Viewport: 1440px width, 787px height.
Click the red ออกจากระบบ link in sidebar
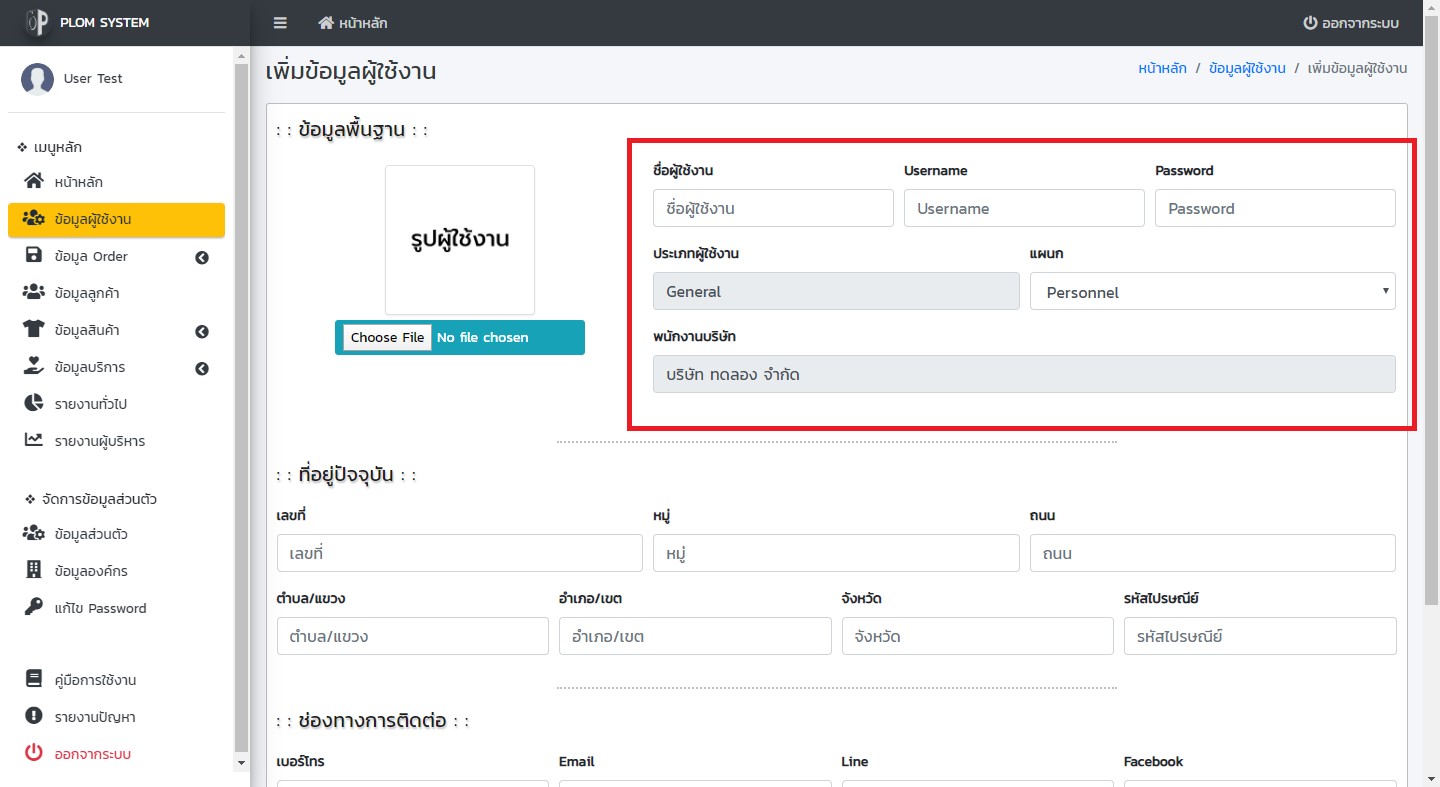click(x=92, y=754)
